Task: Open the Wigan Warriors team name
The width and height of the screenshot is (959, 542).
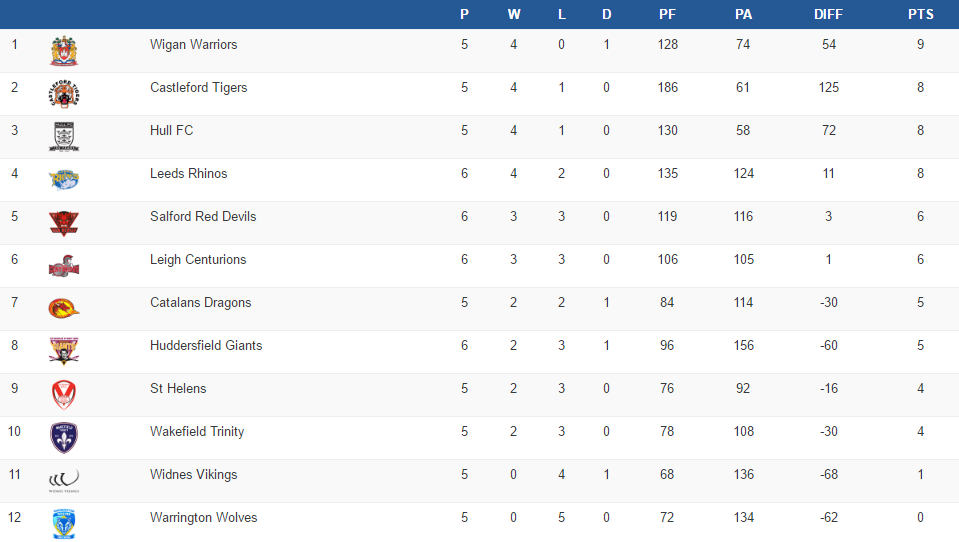Action: tap(194, 45)
